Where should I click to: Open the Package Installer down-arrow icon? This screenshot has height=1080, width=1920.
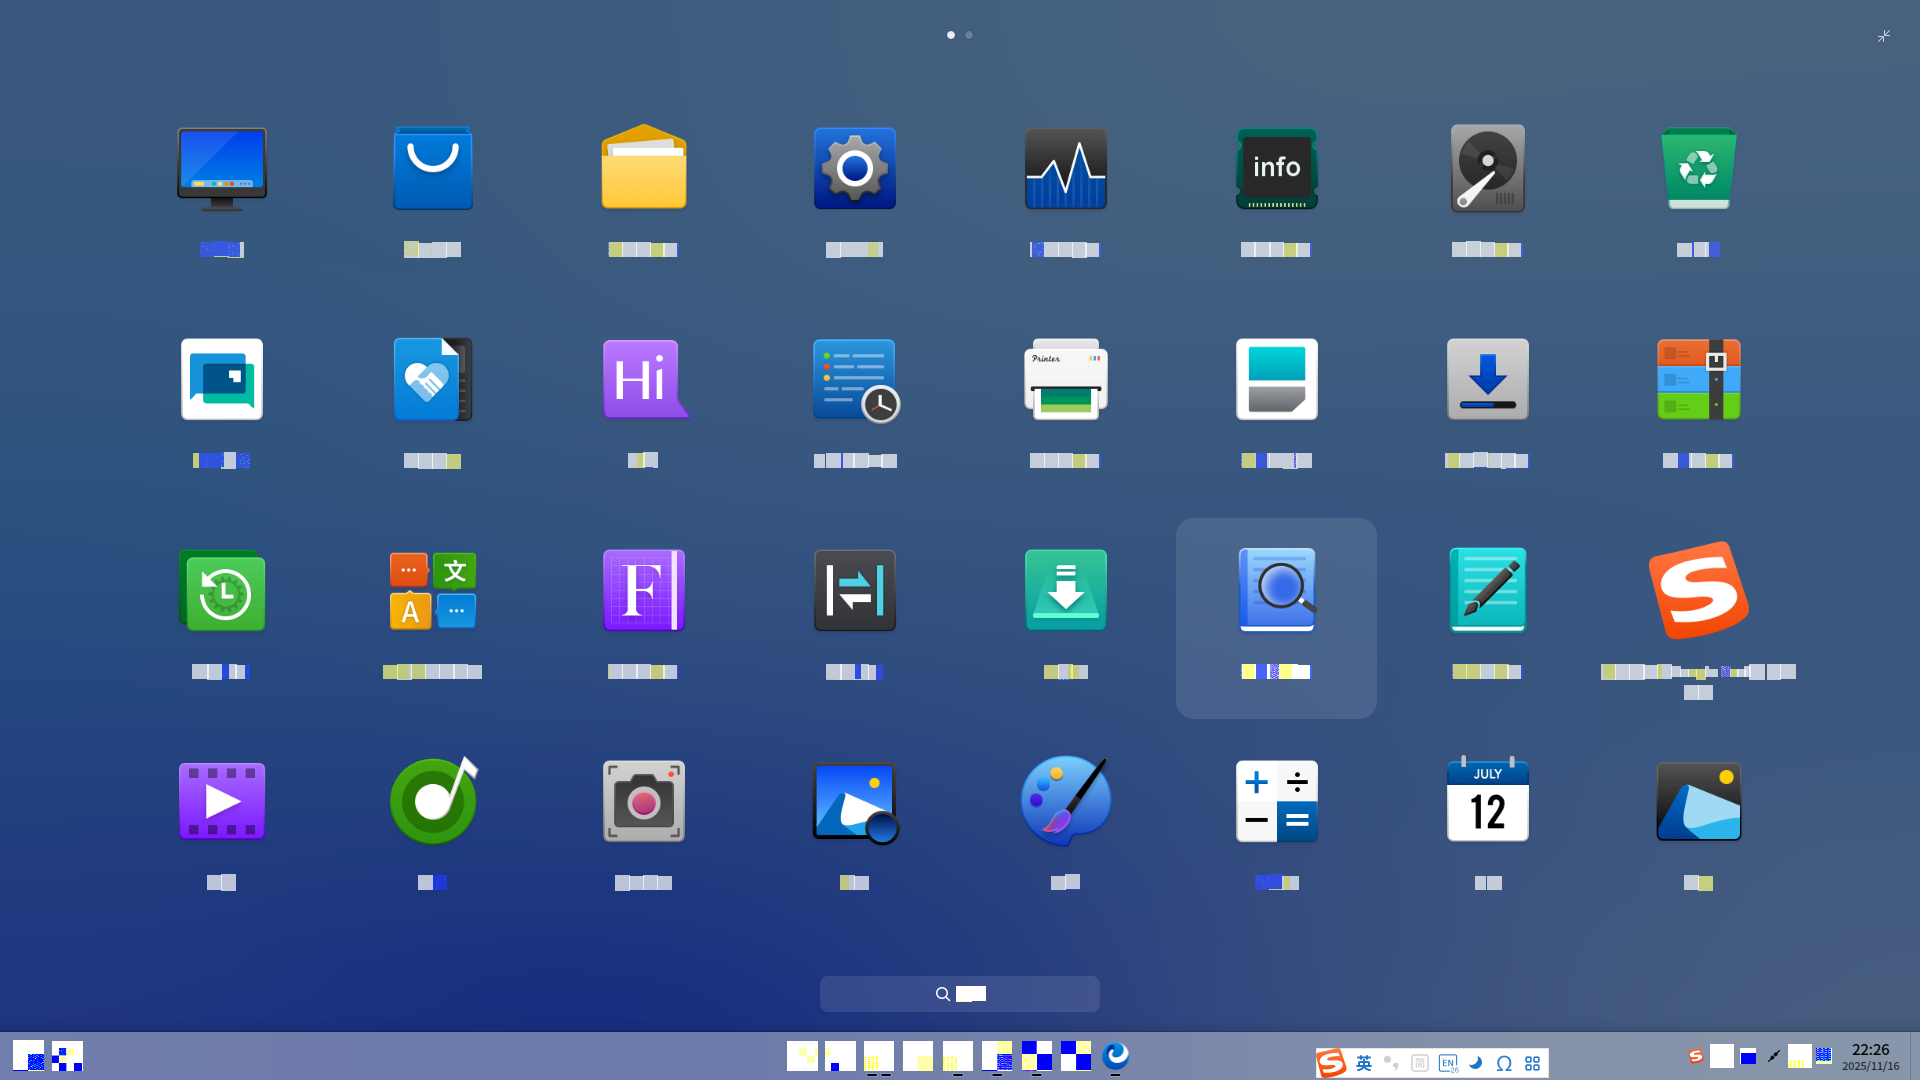[1487, 379]
